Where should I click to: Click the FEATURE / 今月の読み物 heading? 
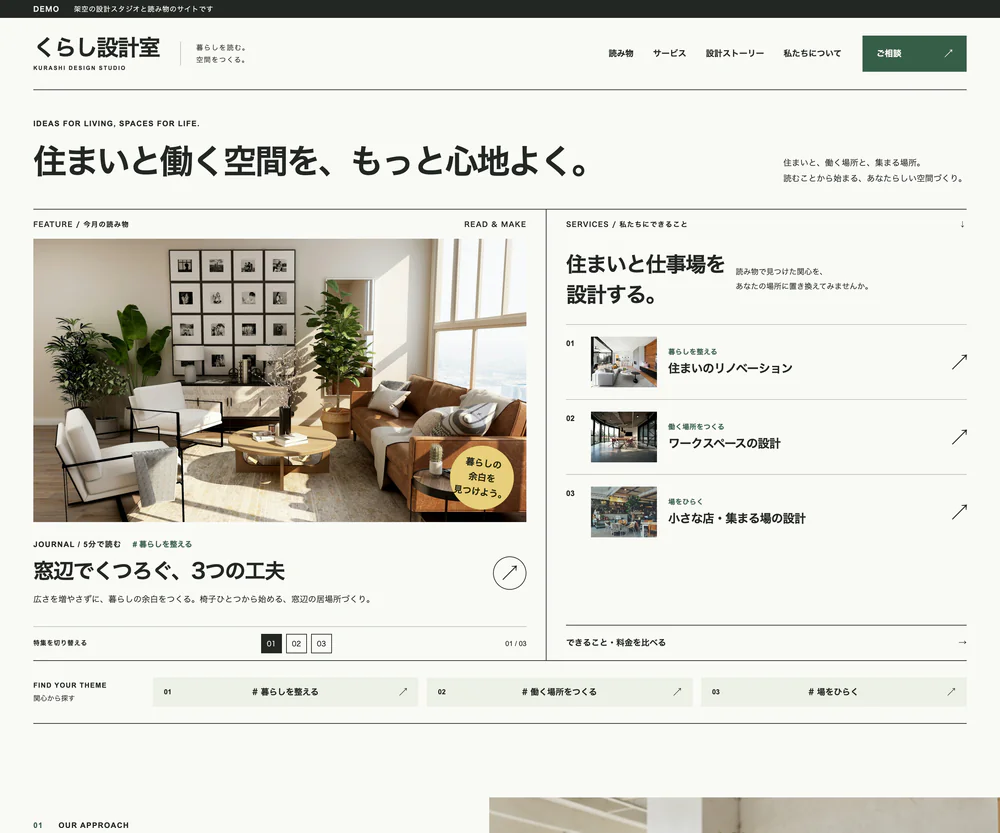pos(81,225)
